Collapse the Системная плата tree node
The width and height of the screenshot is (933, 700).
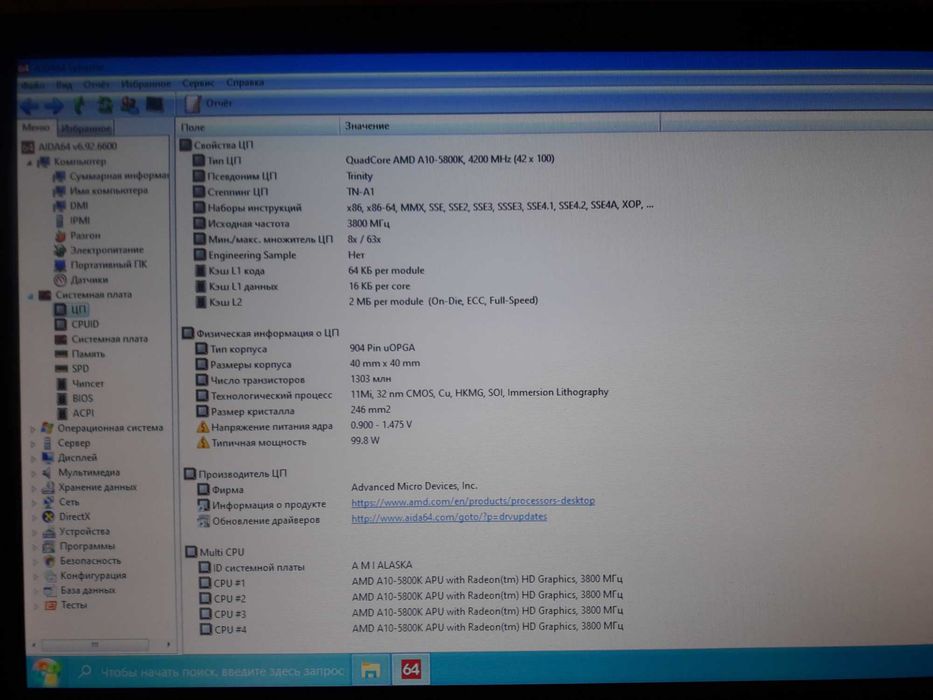(x=30, y=295)
